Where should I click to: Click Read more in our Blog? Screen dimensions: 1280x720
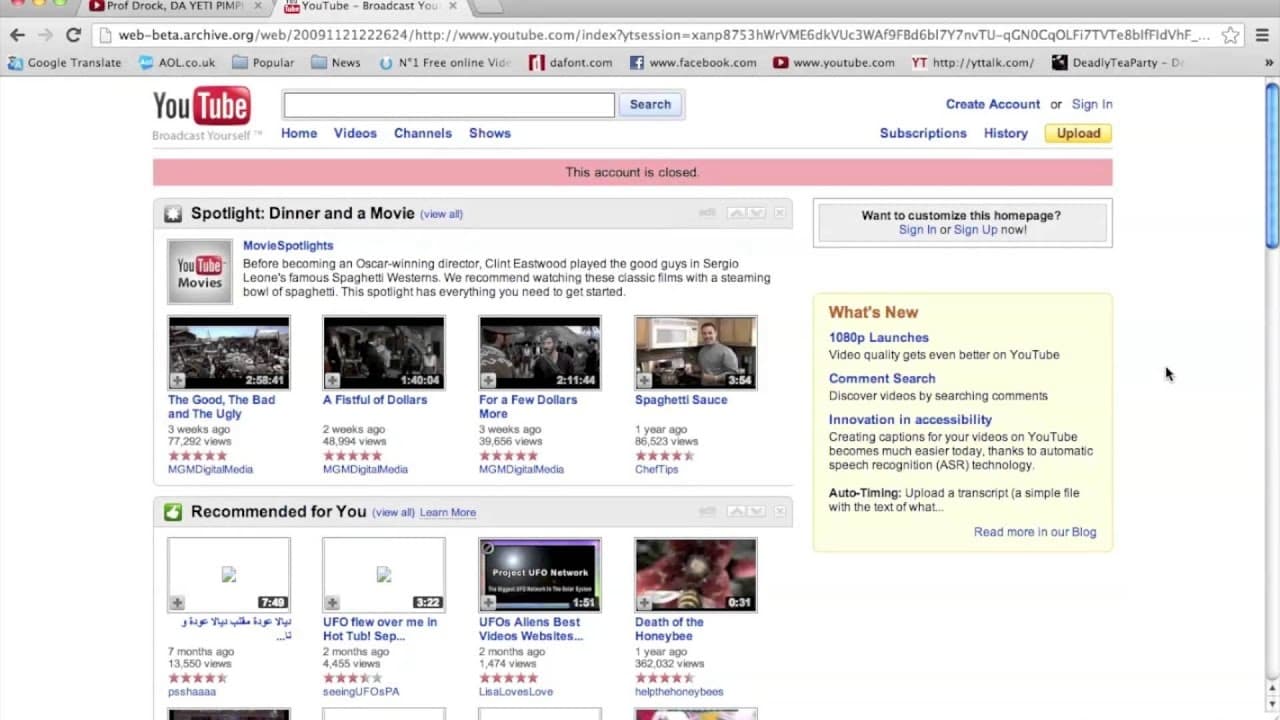coord(1035,532)
